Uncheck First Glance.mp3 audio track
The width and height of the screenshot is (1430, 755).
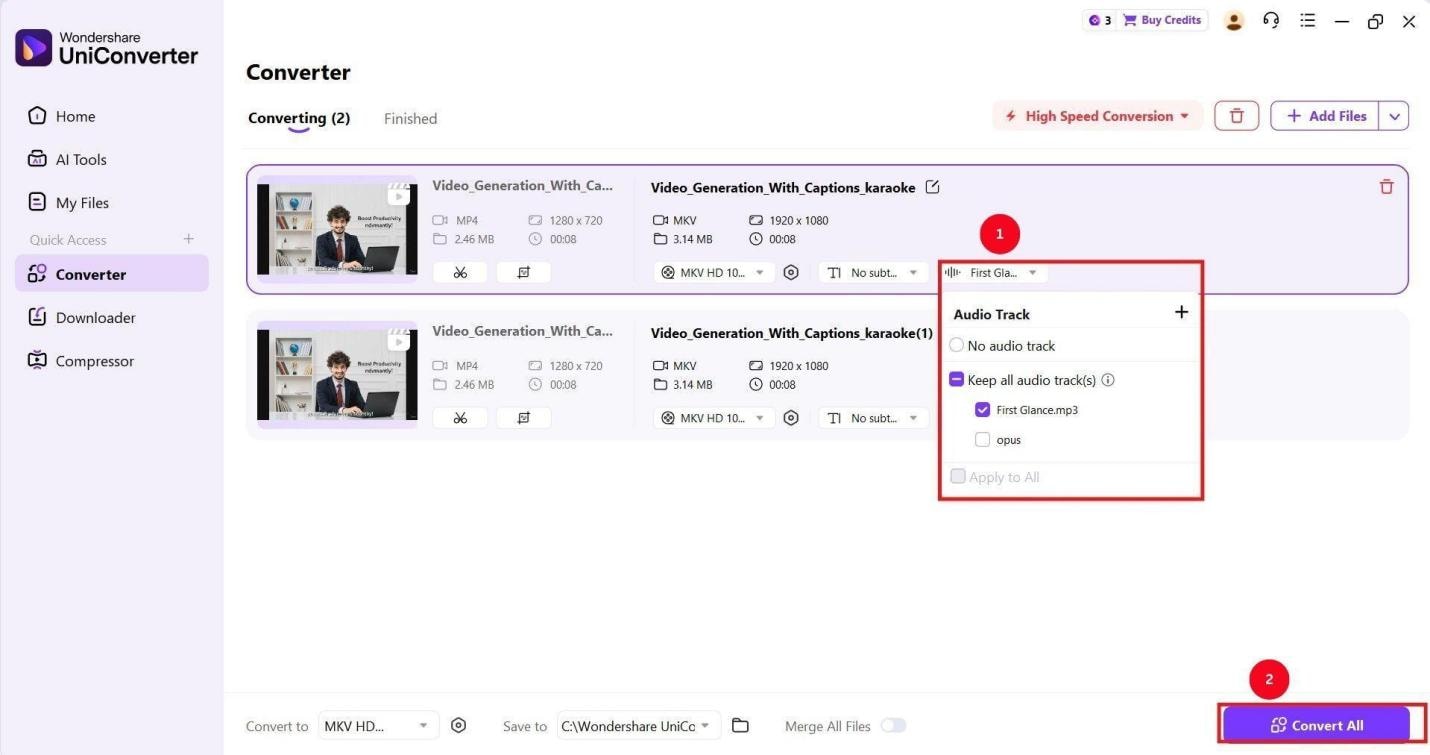point(982,409)
